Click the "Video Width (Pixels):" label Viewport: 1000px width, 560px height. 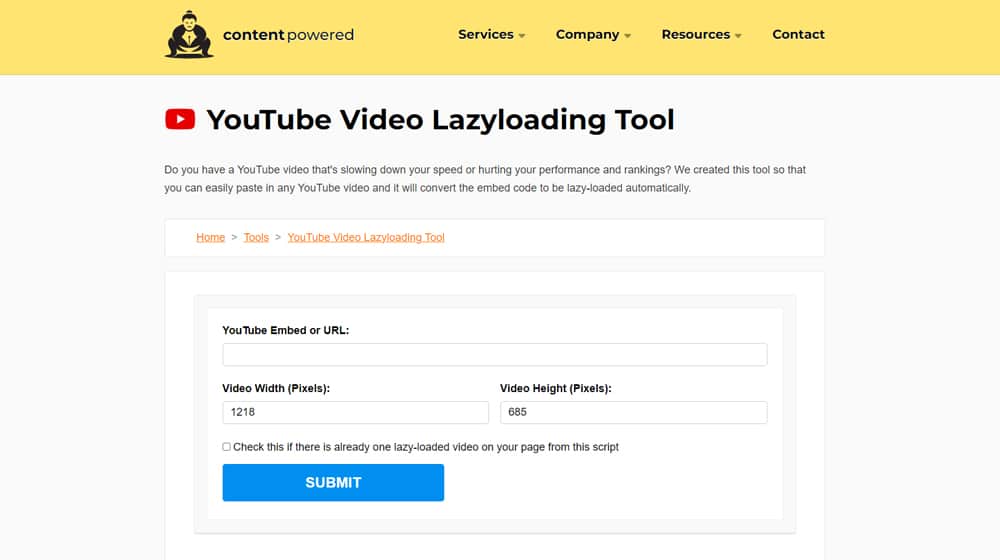(276, 388)
